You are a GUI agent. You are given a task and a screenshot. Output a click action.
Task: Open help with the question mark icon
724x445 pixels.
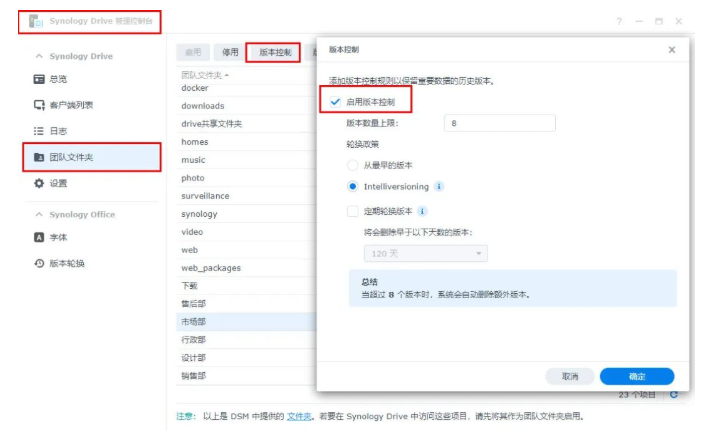pos(619,21)
